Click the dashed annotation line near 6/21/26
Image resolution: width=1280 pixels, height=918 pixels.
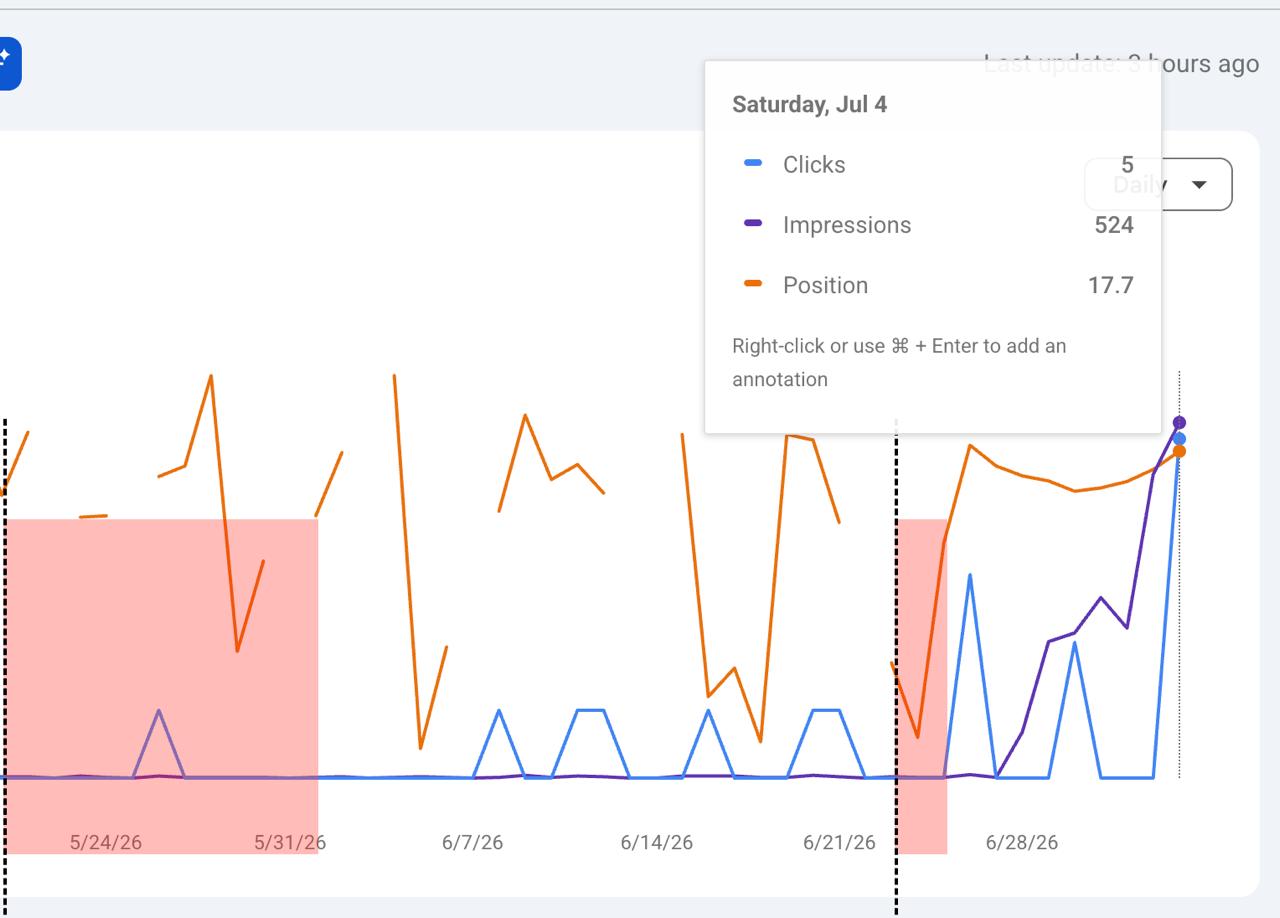pyautogui.click(x=896, y=665)
